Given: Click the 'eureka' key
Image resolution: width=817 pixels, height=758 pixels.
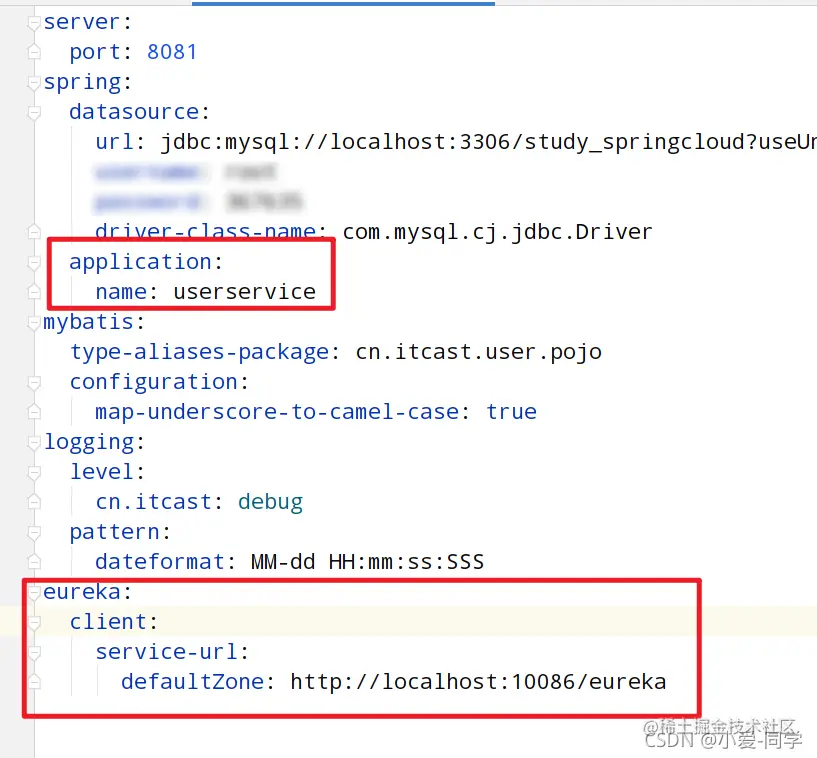Looking at the screenshot, I should coord(82,592).
